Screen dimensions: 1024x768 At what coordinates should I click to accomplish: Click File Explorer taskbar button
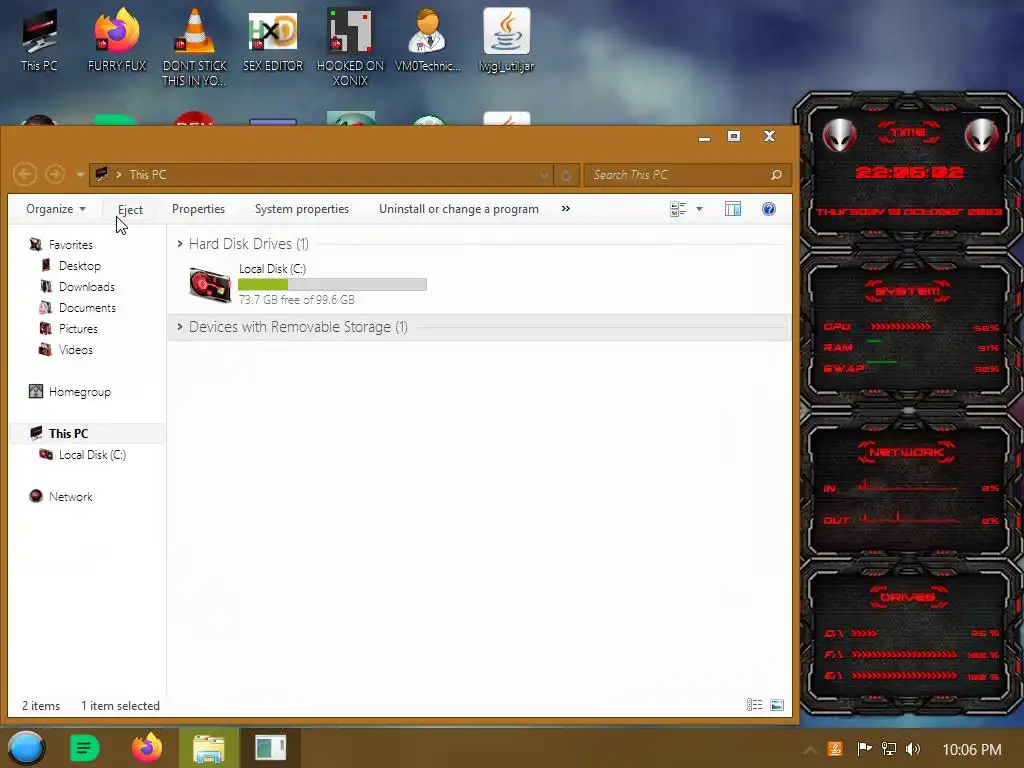pyautogui.click(x=209, y=748)
